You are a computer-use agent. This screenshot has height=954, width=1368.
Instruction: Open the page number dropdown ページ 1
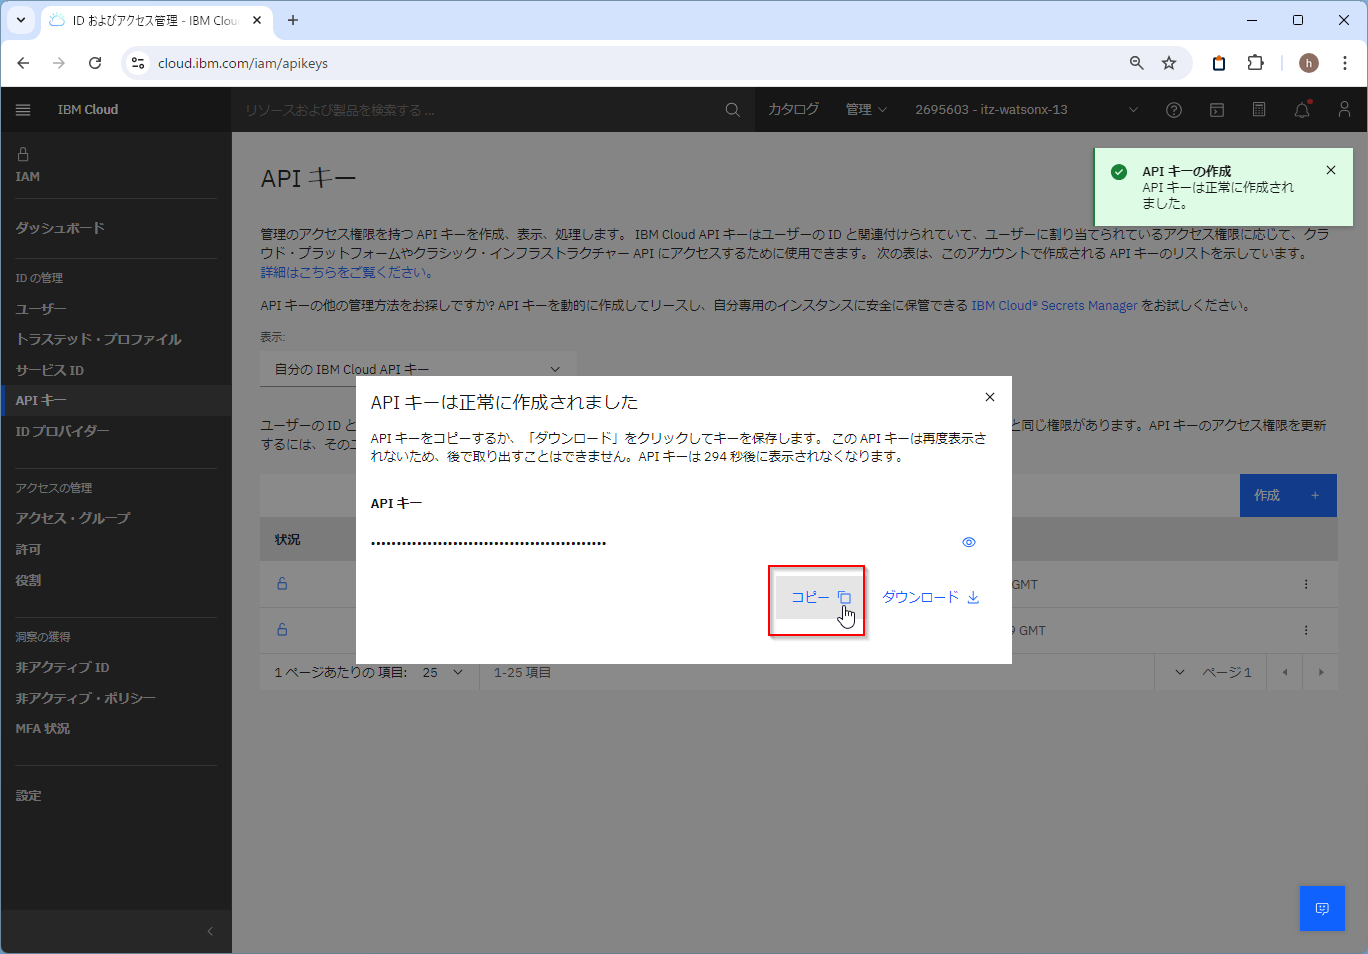pyautogui.click(x=1213, y=673)
